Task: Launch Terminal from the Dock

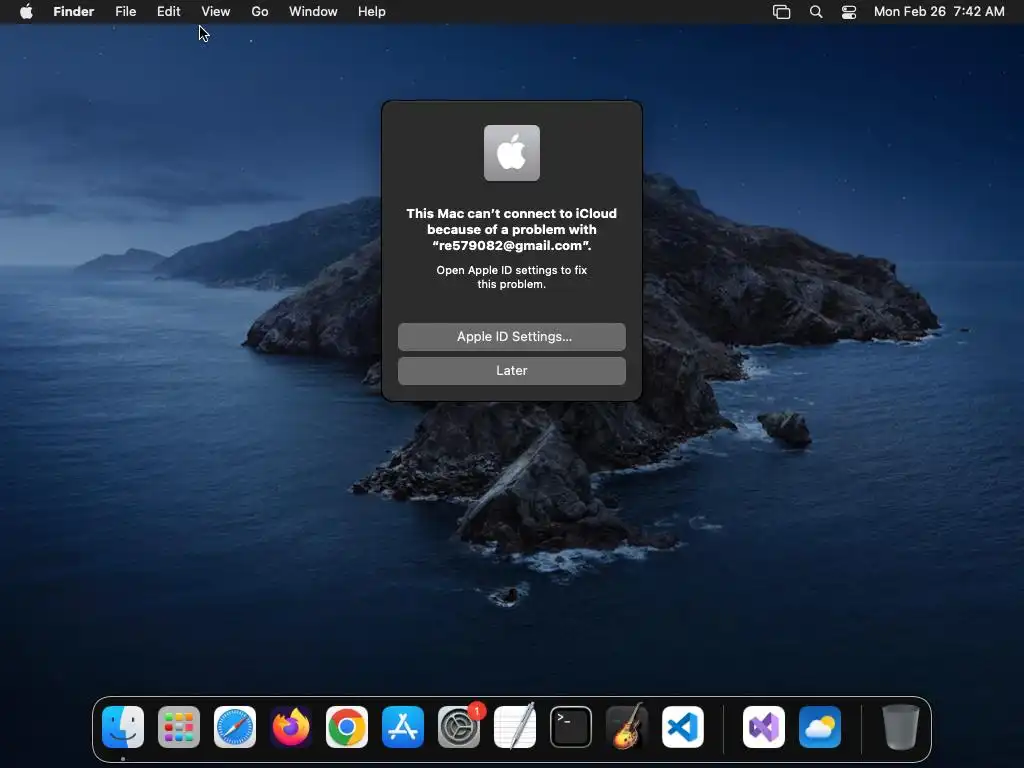Action: pos(571,727)
